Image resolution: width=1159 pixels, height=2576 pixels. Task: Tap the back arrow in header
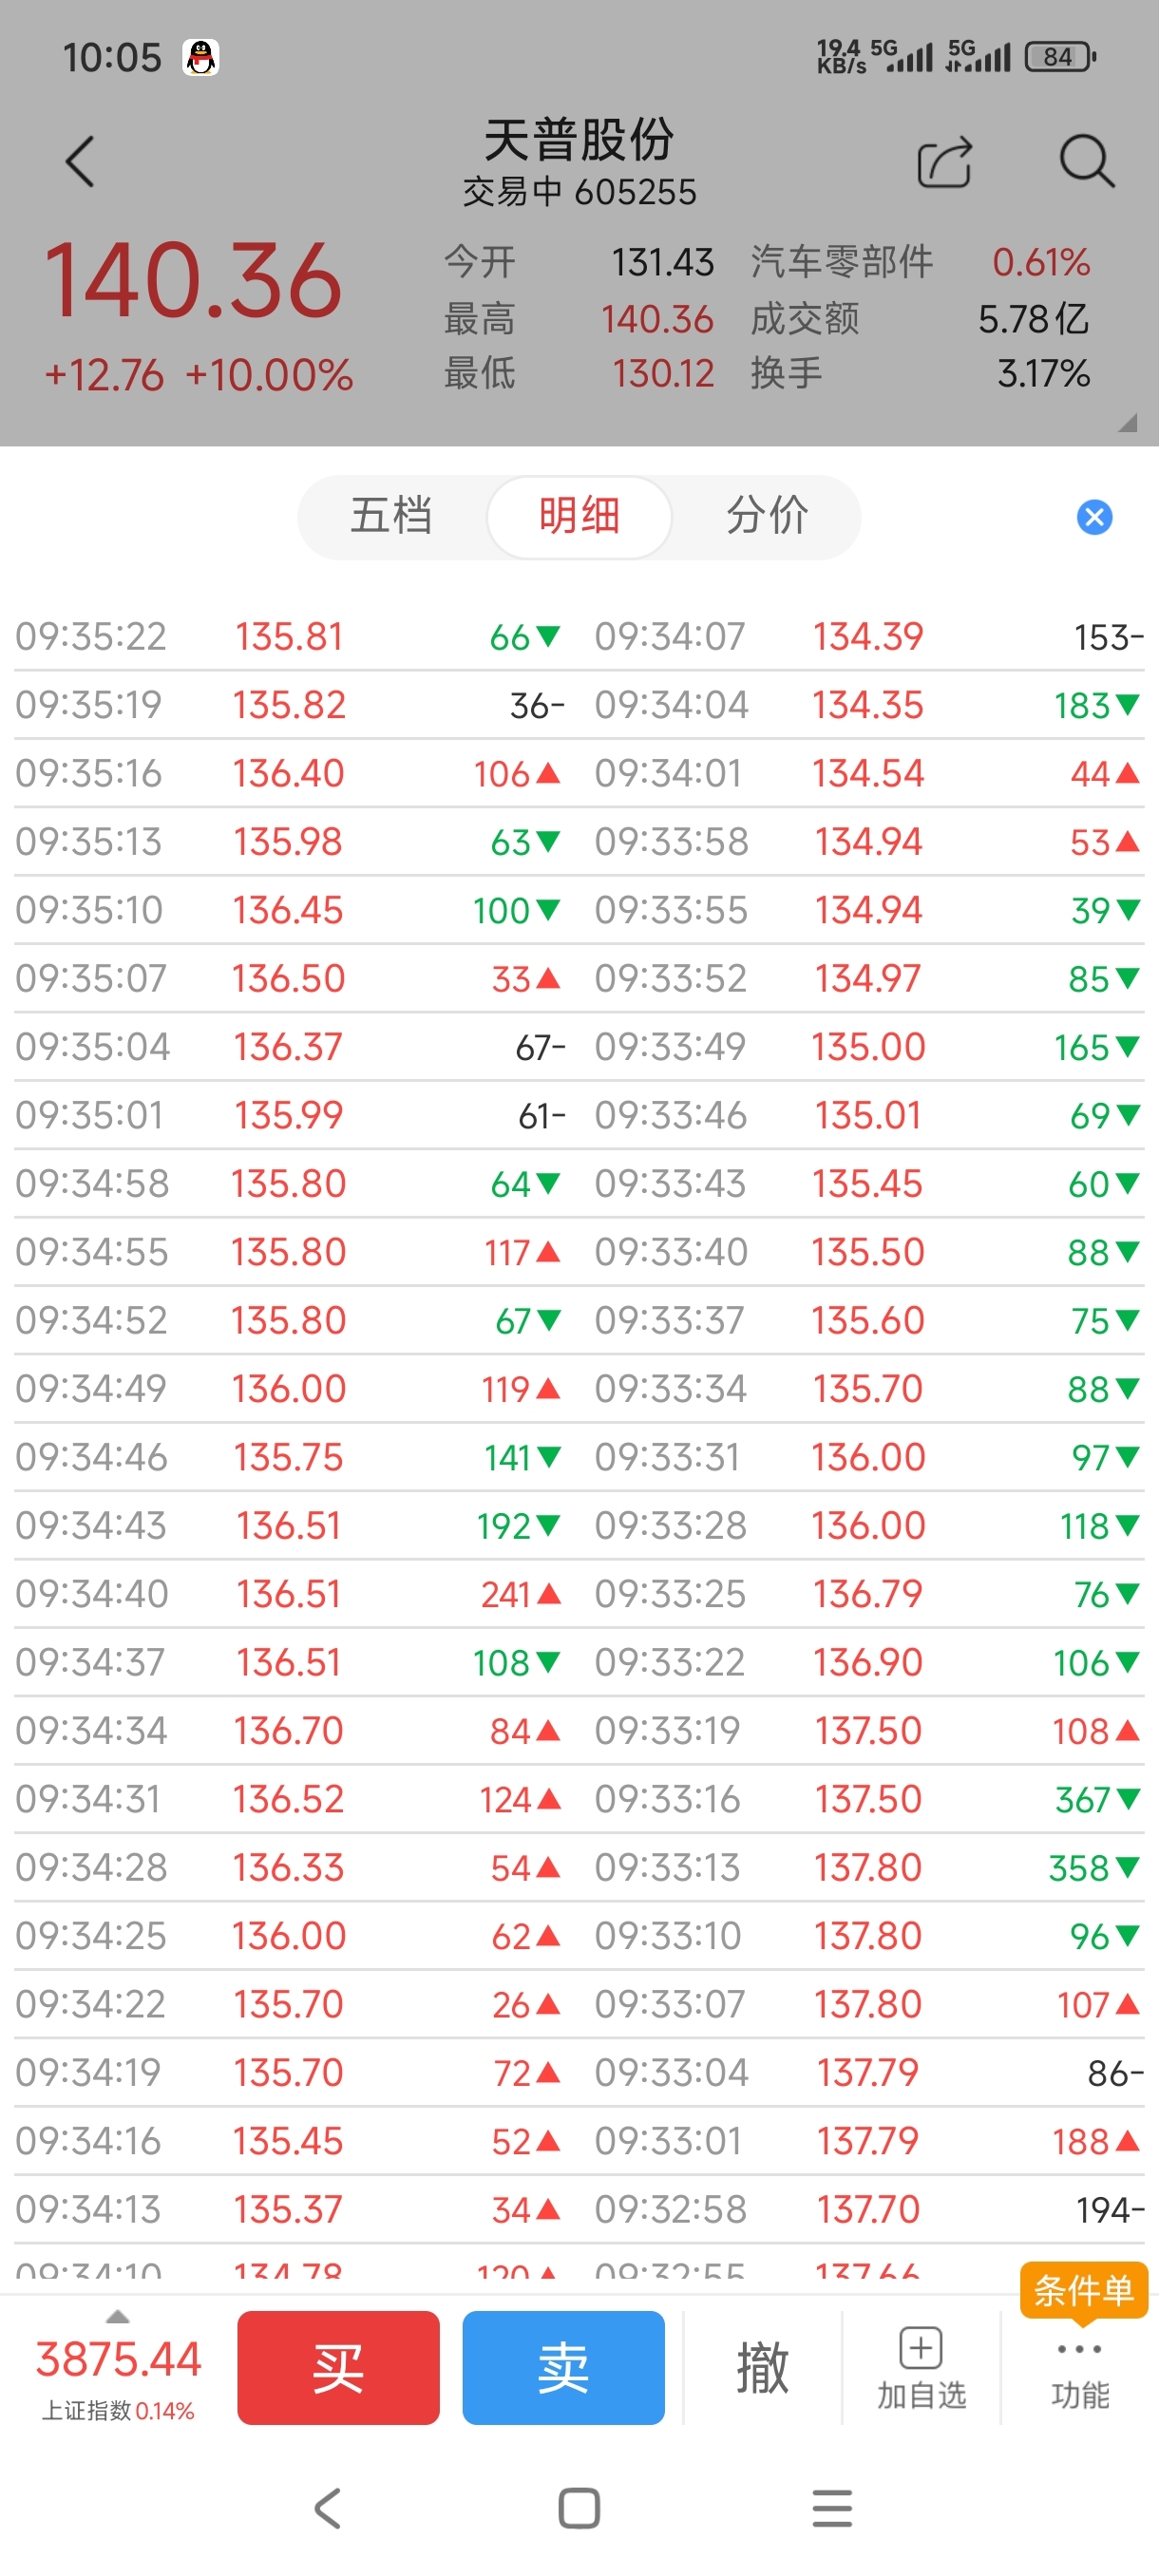pyautogui.click(x=80, y=162)
